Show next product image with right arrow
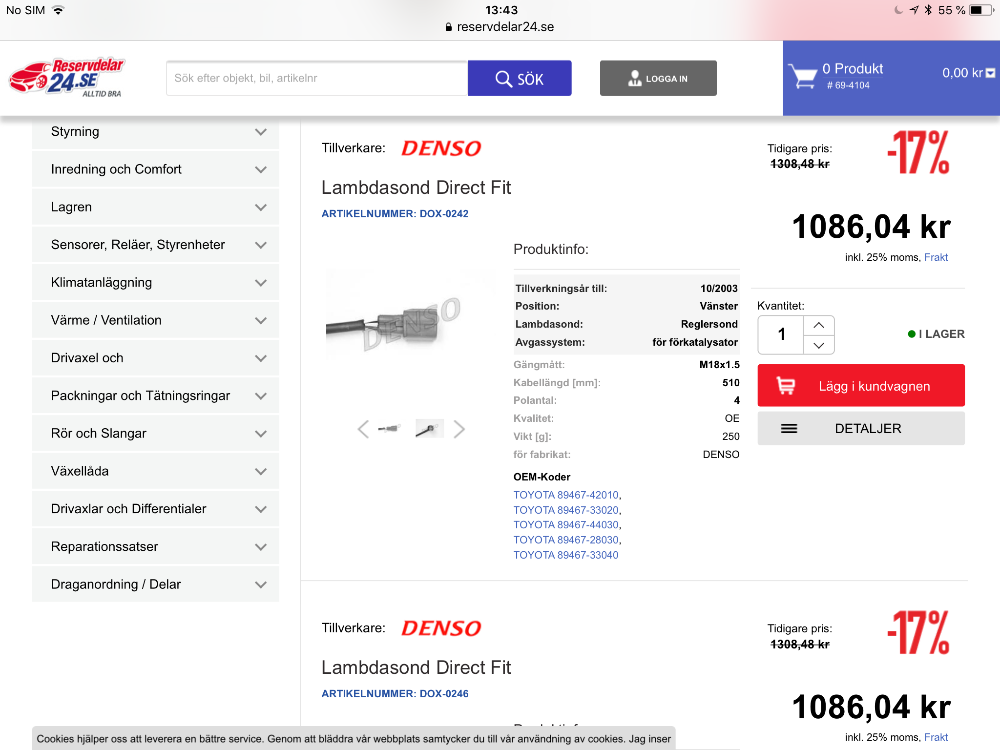The height and width of the screenshot is (750, 1000). pos(459,429)
